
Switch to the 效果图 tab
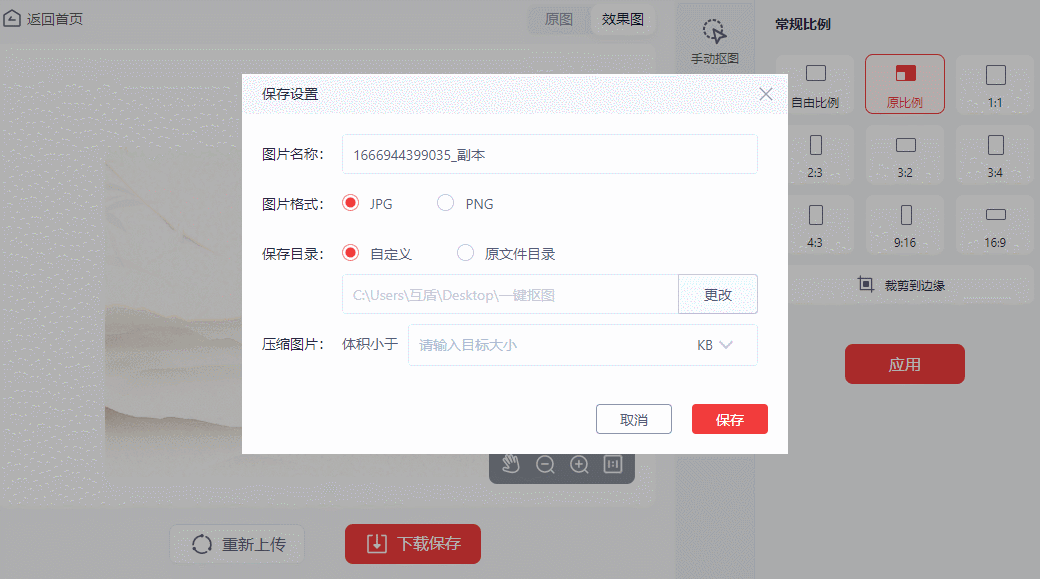(x=623, y=19)
